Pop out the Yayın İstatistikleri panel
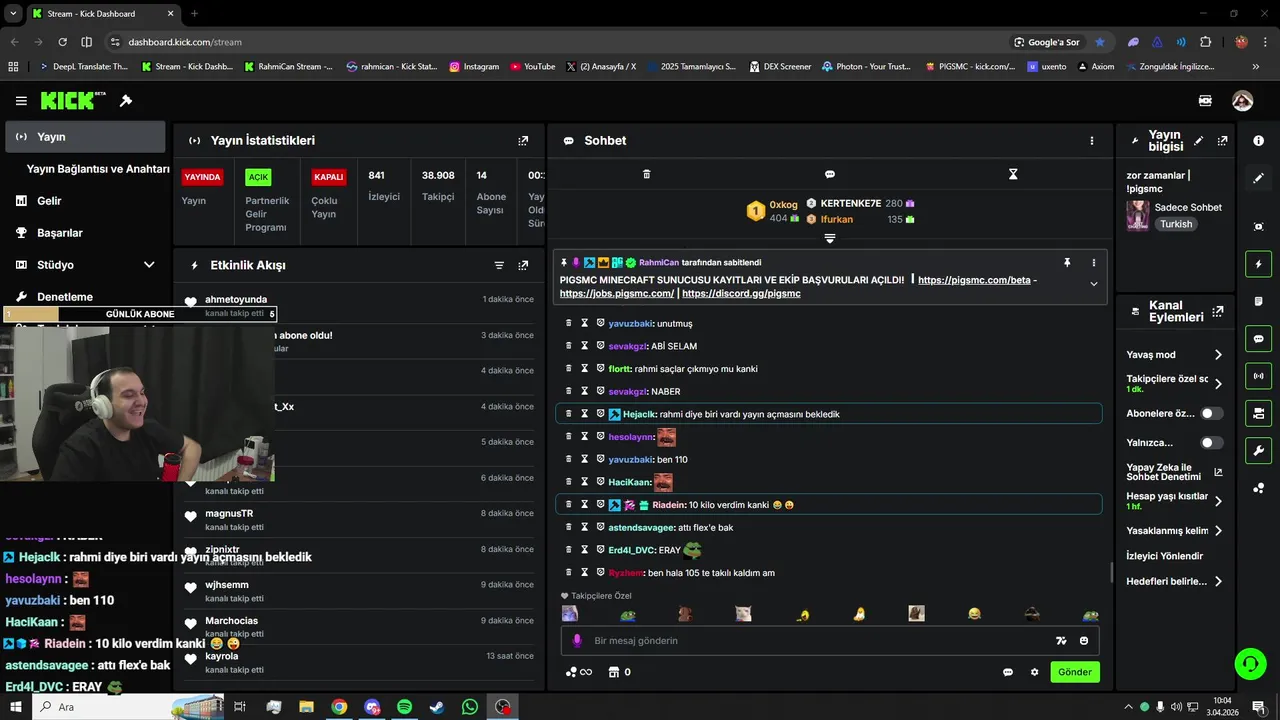The height and width of the screenshot is (720, 1280). [x=523, y=141]
